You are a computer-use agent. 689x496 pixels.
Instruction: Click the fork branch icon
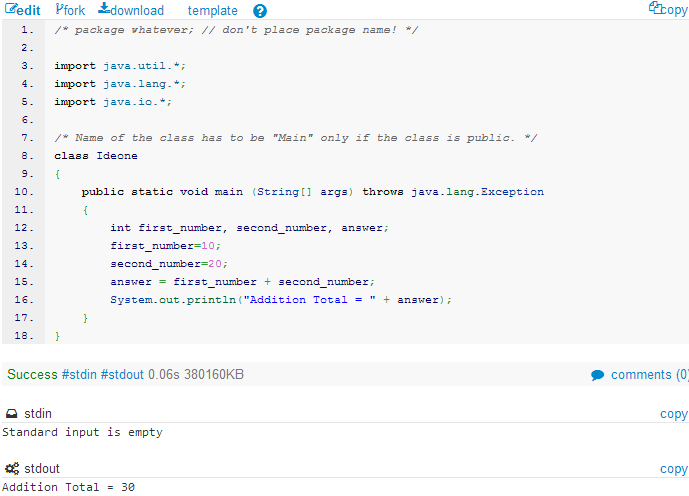[59, 8]
